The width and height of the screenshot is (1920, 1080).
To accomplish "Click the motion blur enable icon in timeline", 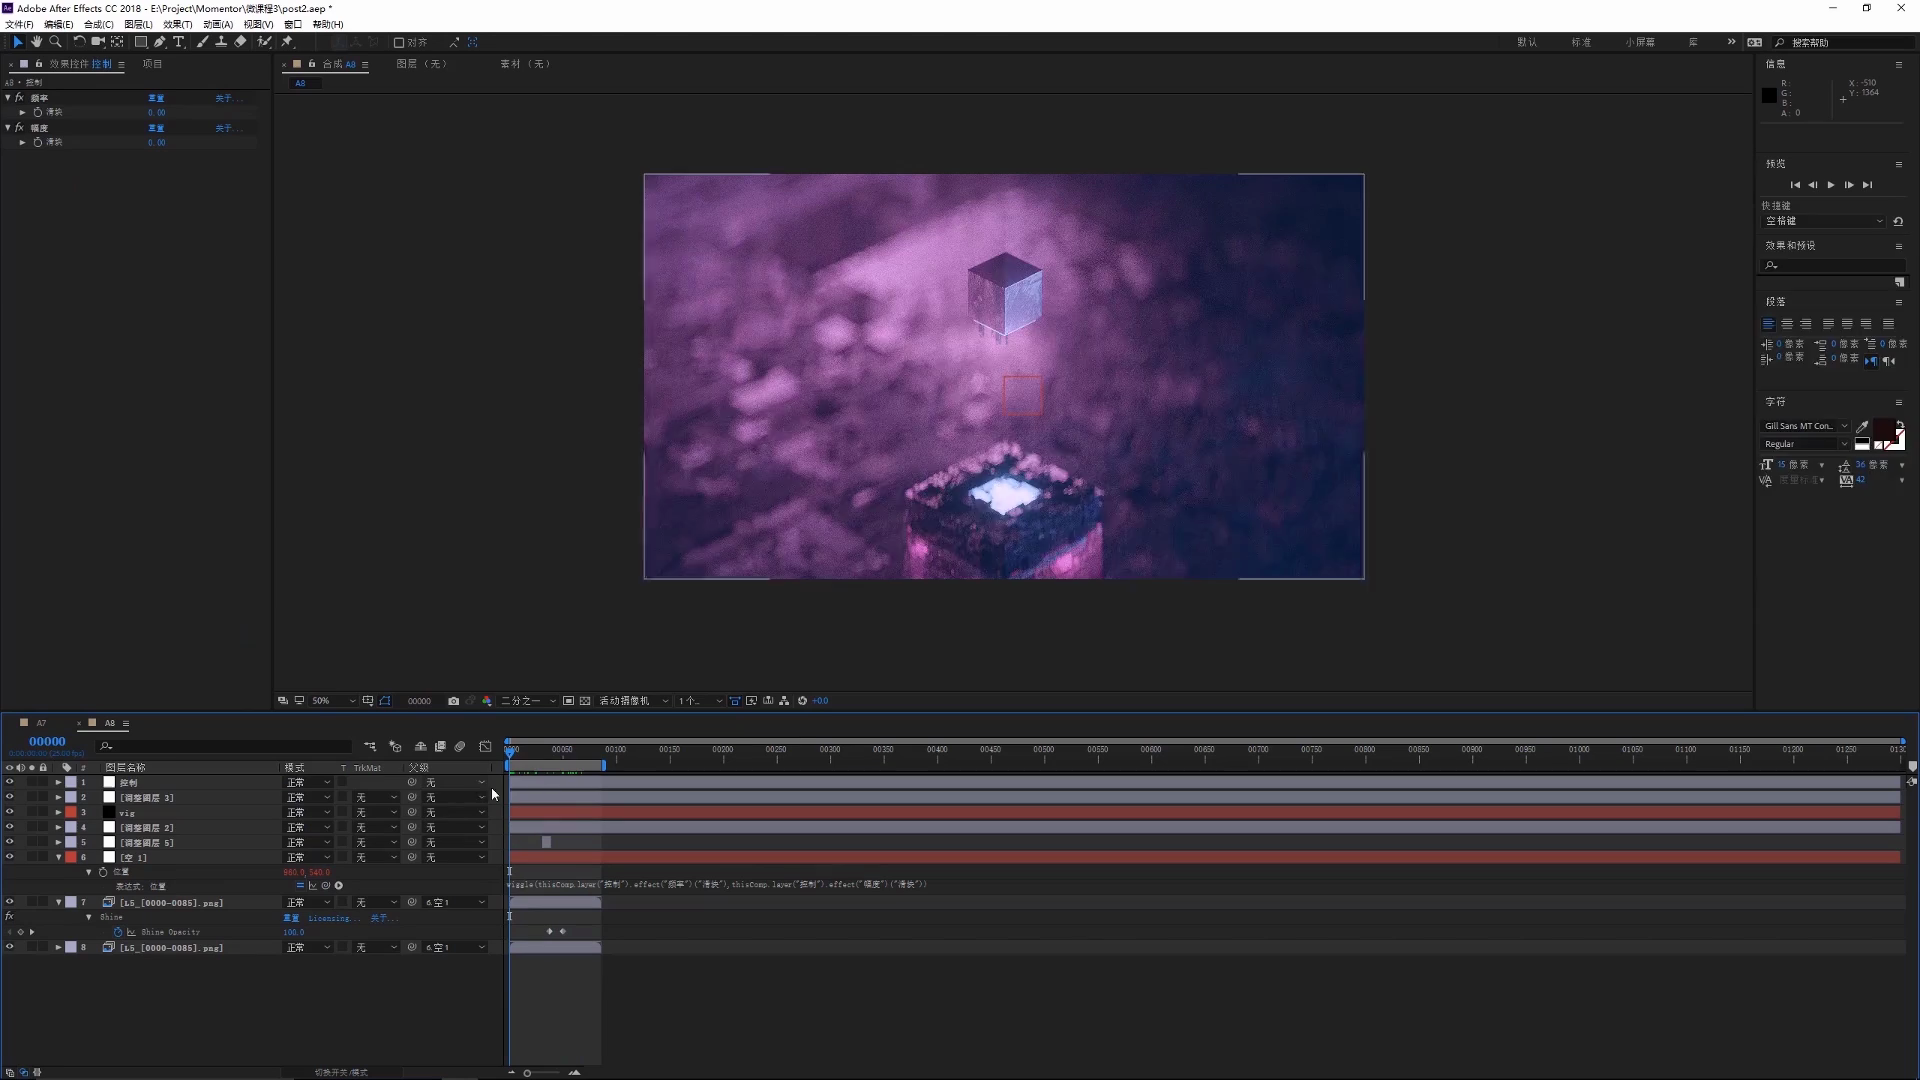I will coord(460,747).
